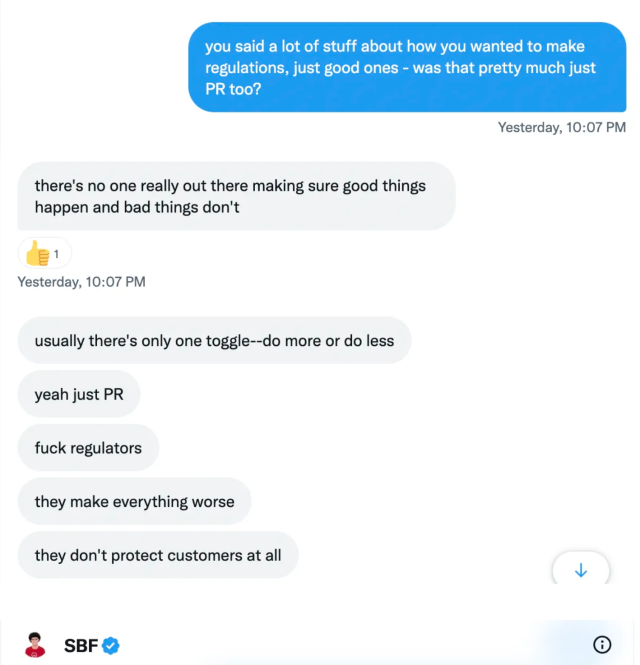Click the word 'regulations' in blue bubble

pyautogui.click(x=246, y=67)
